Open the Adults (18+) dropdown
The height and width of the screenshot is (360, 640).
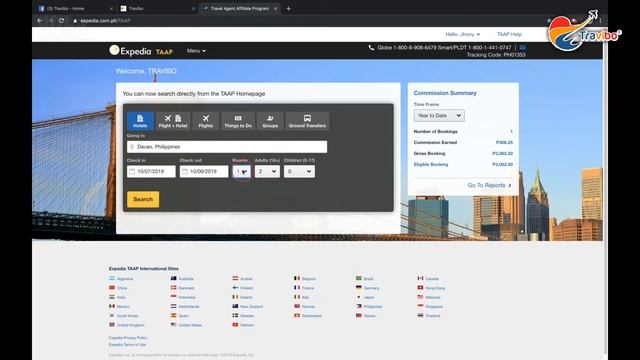(x=267, y=171)
